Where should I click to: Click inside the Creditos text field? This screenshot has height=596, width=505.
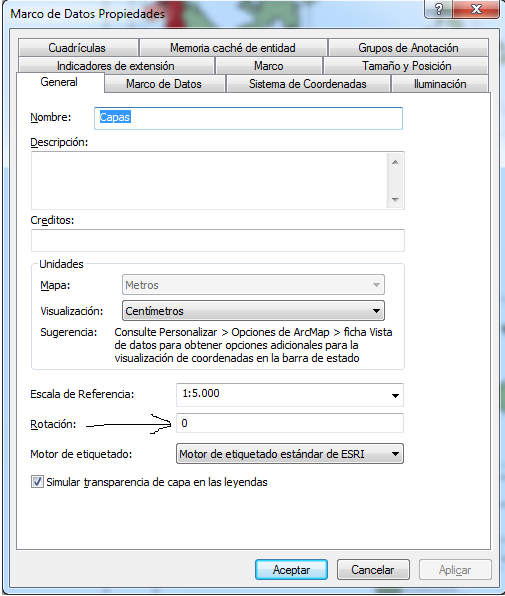pyautogui.click(x=218, y=240)
